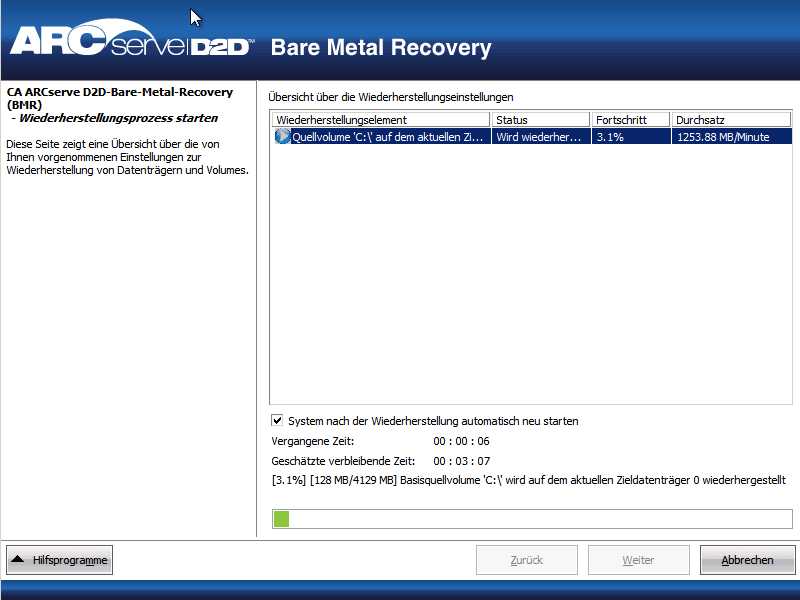Click the up-arrow icon on Hilfsprogramme
Viewport: 800px width, 600px height.
click(16, 560)
